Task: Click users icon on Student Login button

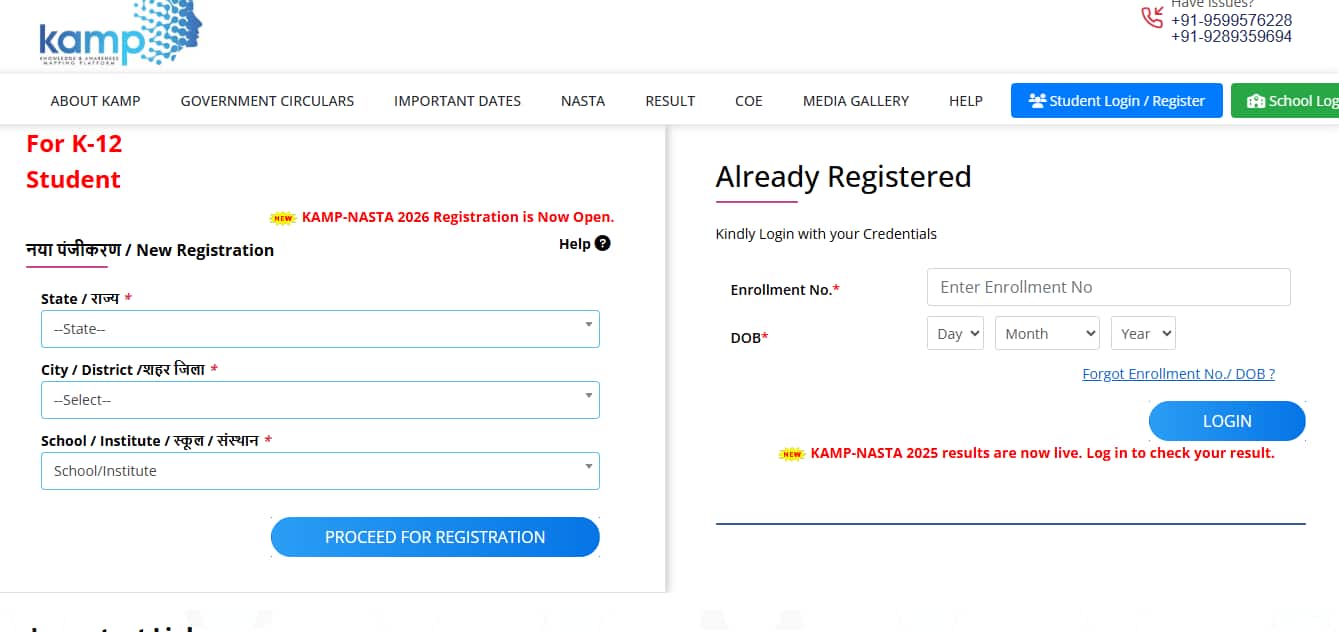Action: (x=1037, y=101)
